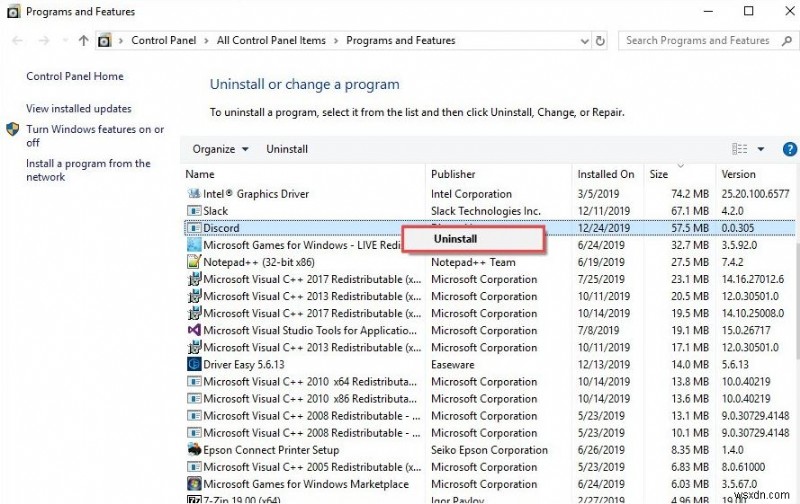Viewport: 800px width, 504px height.
Task: Click the Visual Studio Tools icon
Action: (194, 330)
